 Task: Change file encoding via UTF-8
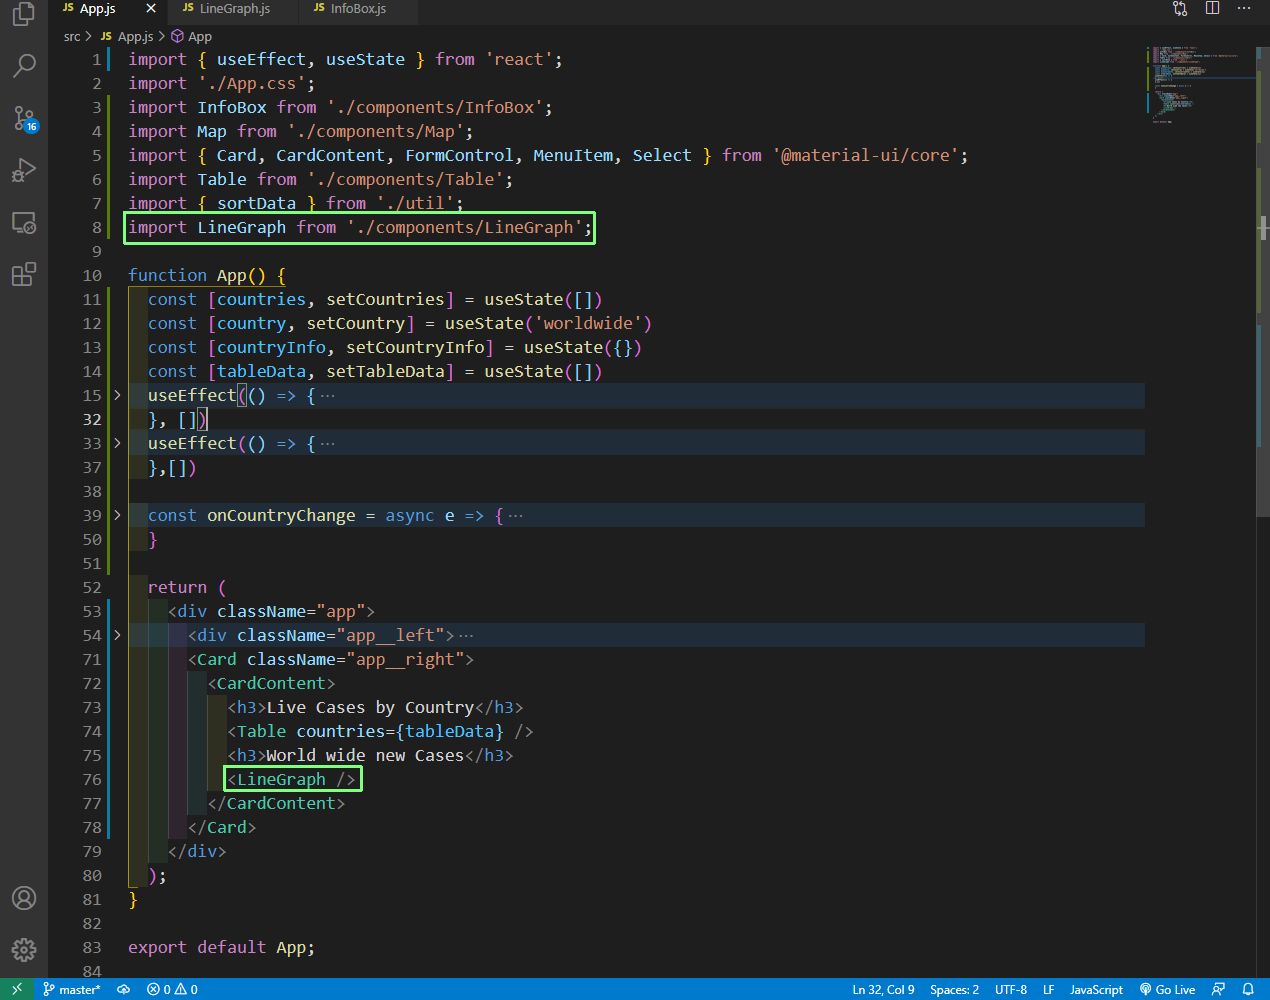(x=1010, y=989)
